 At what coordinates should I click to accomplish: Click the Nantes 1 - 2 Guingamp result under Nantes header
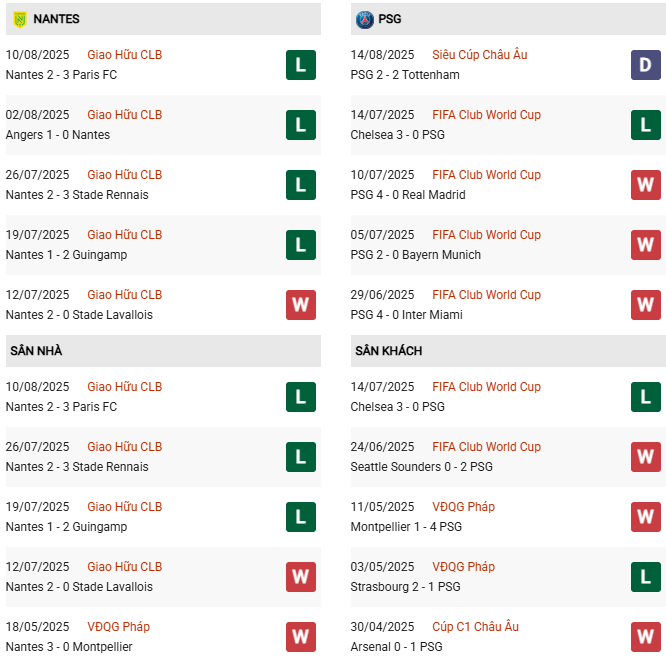point(66,255)
